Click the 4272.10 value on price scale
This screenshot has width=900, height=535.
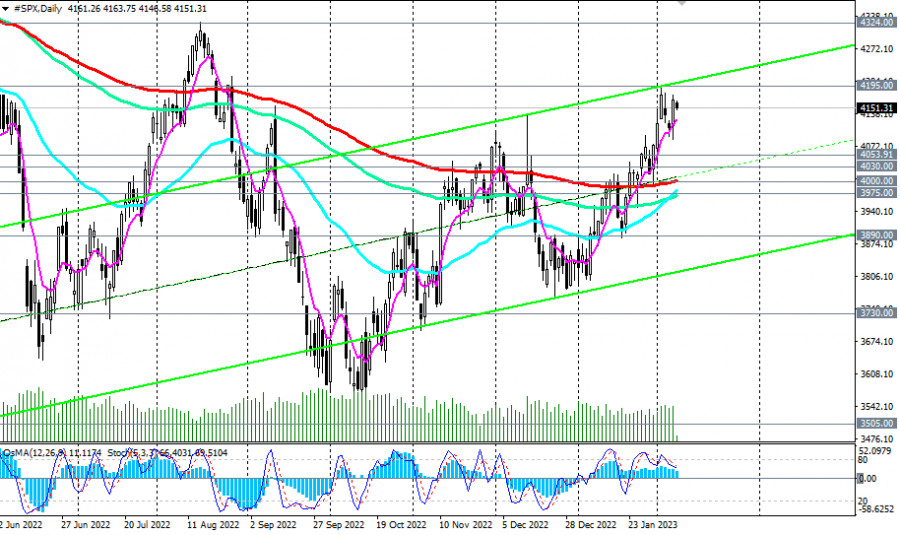[876, 49]
